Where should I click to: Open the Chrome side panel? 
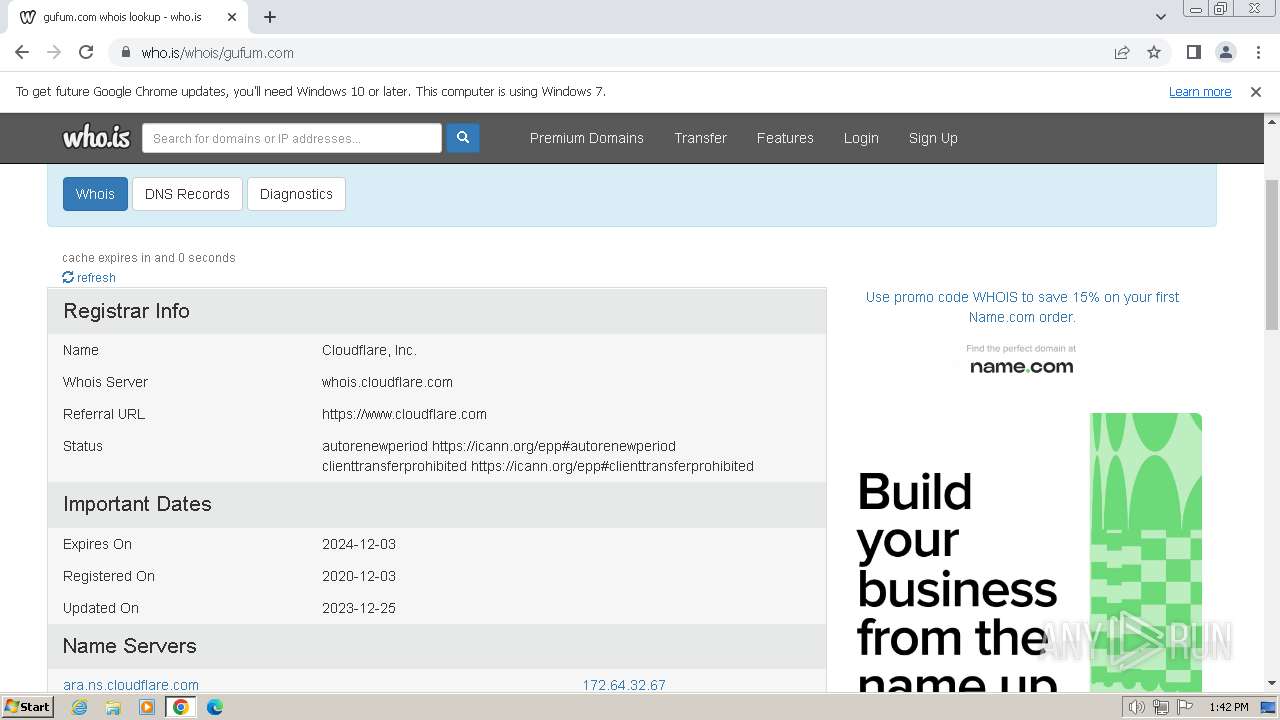pos(1193,53)
